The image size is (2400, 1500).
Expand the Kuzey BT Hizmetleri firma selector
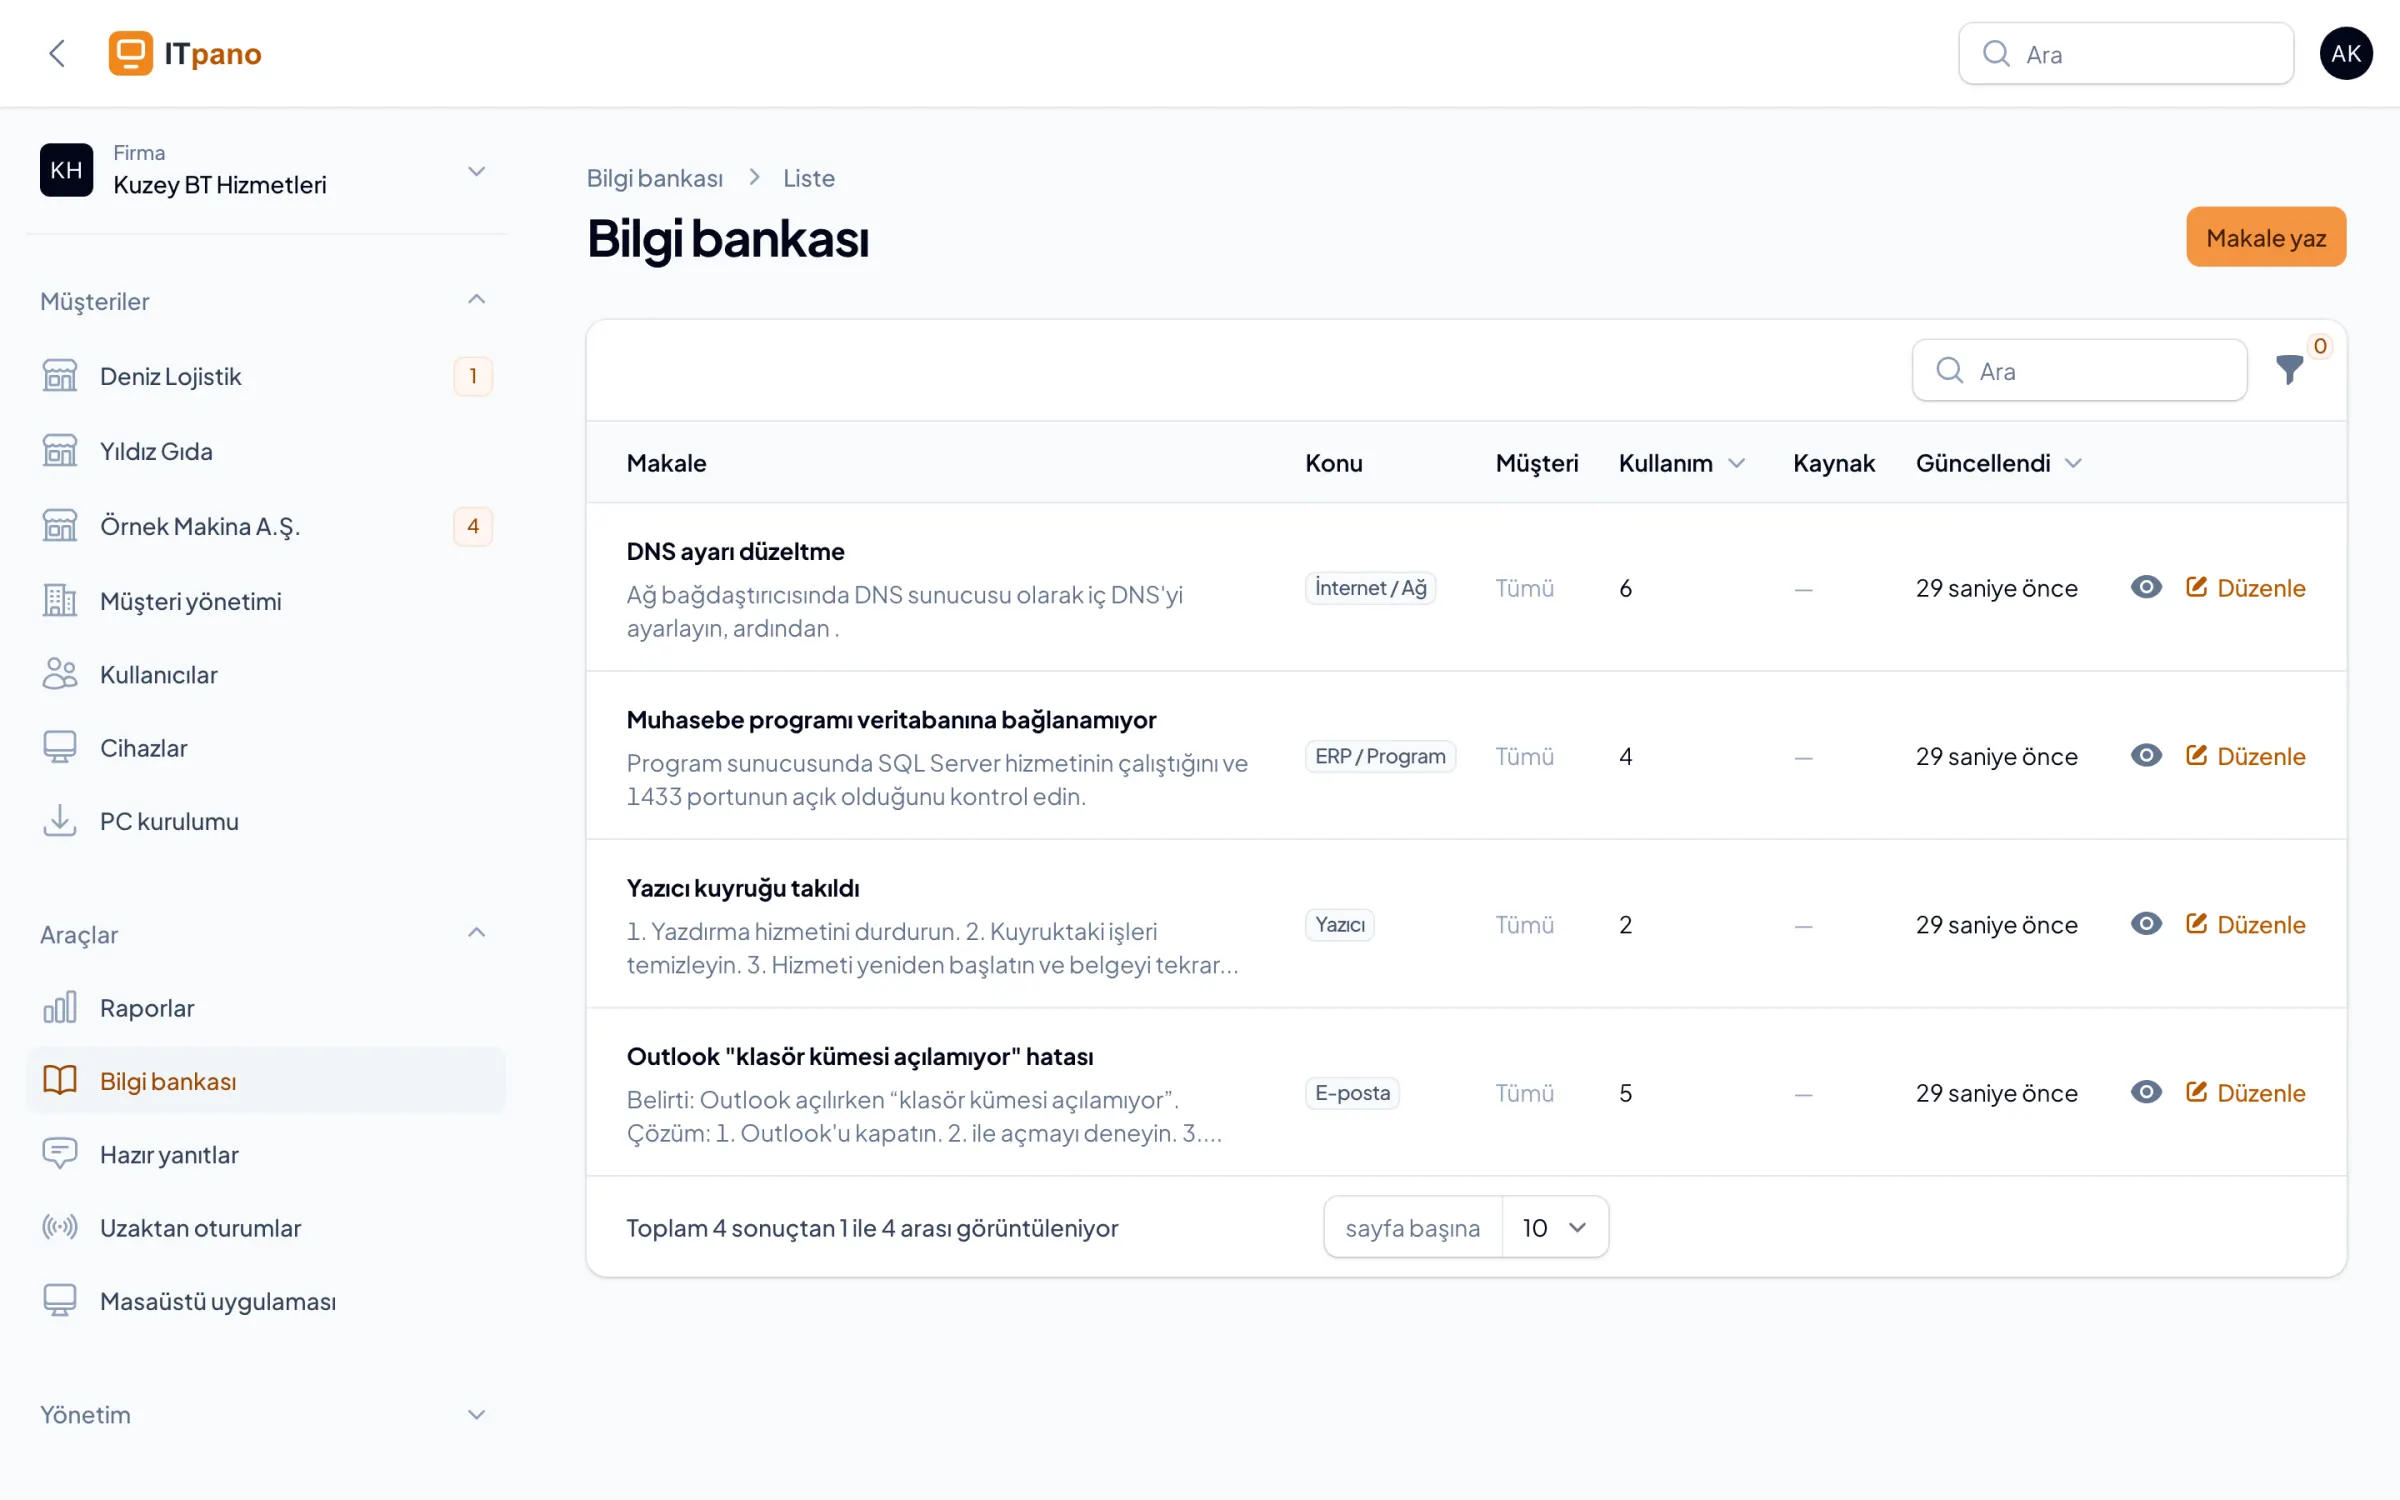coord(265,170)
